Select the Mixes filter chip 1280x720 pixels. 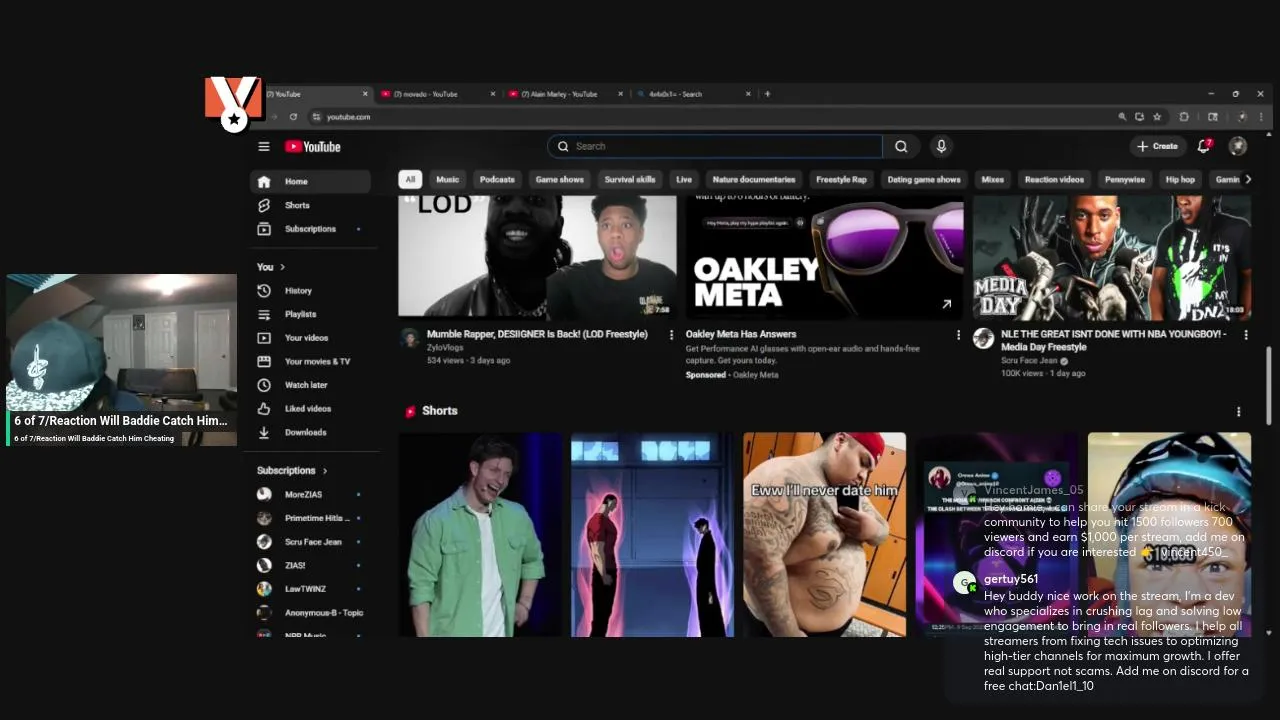[993, 179]
